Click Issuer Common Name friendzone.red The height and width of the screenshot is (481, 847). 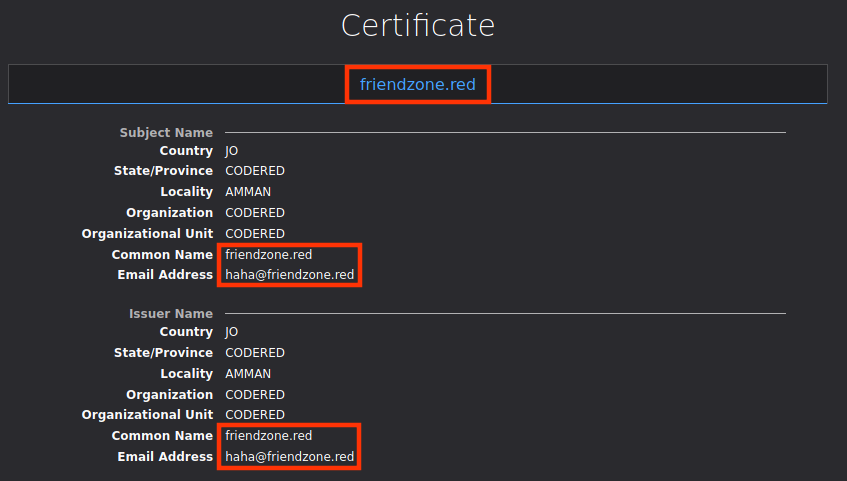point(269,436)
